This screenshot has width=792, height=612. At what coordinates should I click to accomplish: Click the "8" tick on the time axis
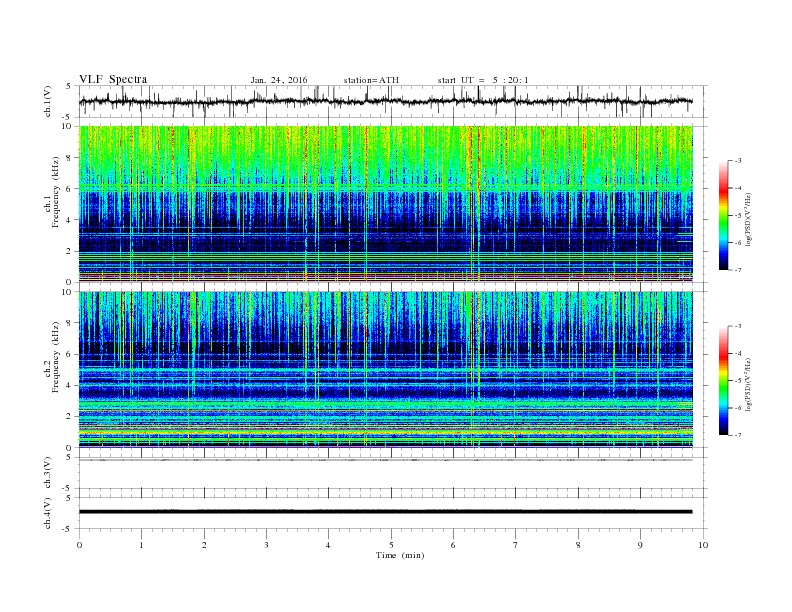578,545
